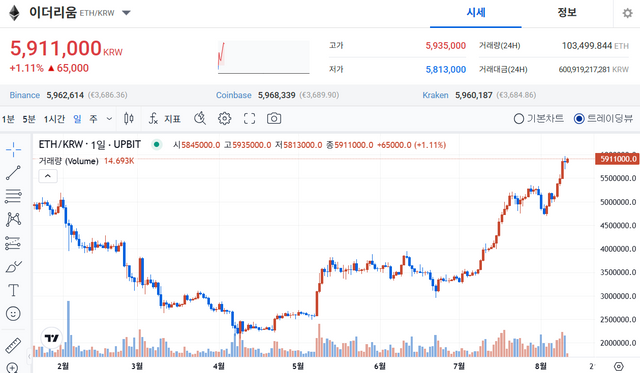Switch to the 시세 tab
Image resolution: width=640 pixels, height=373 pixels.
(x=476, y=13)
